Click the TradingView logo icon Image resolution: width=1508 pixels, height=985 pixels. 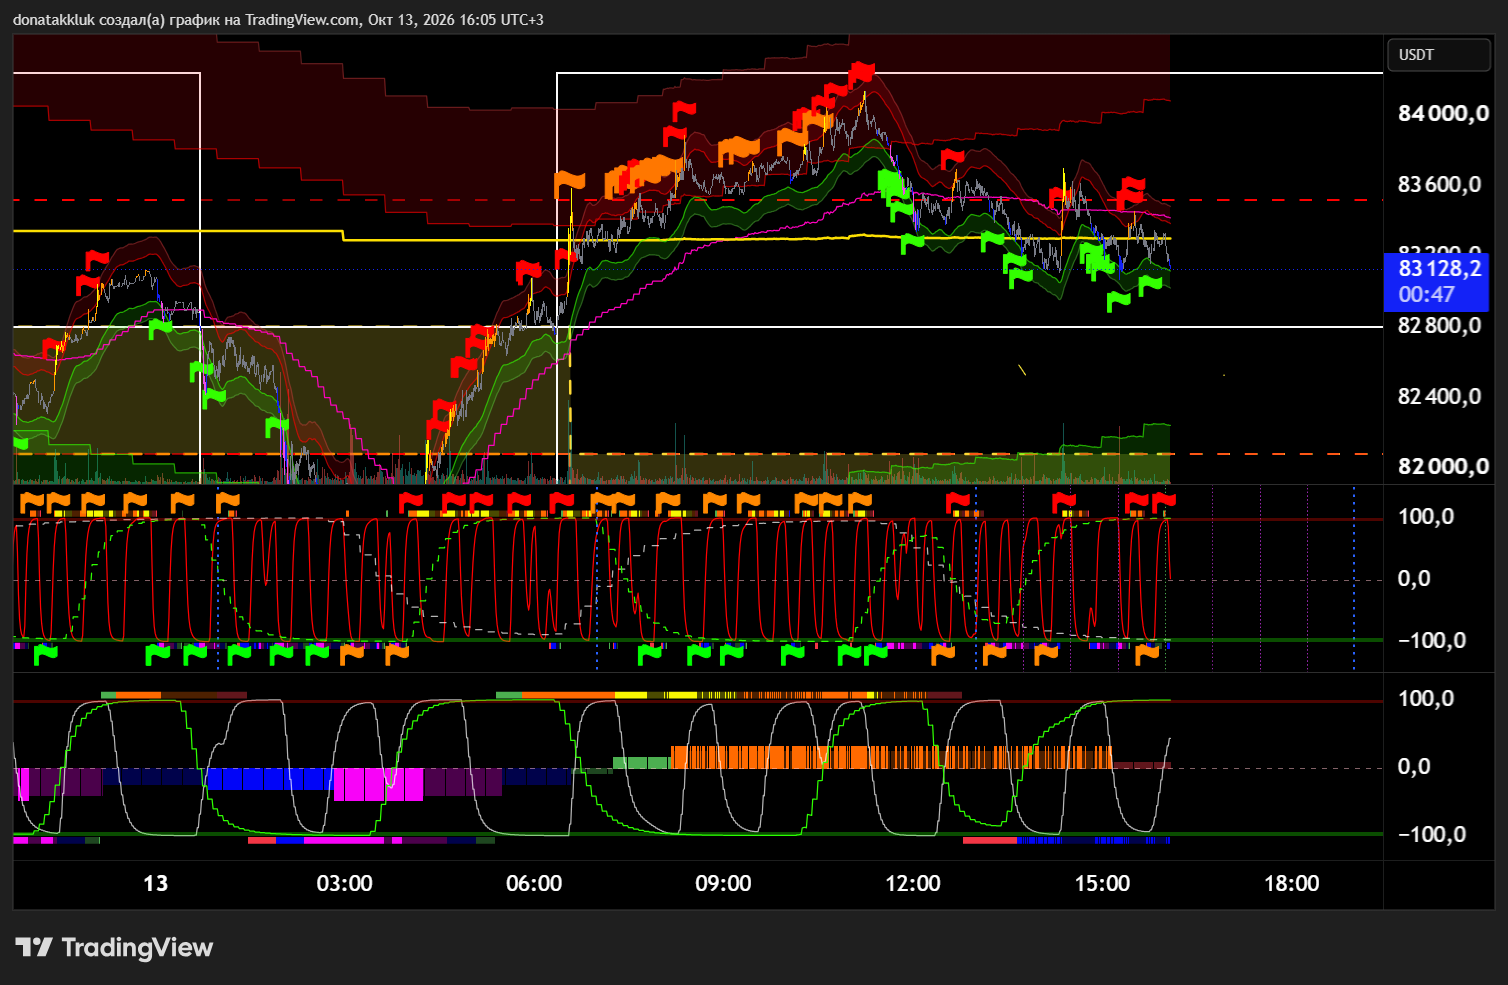[33, 947]
